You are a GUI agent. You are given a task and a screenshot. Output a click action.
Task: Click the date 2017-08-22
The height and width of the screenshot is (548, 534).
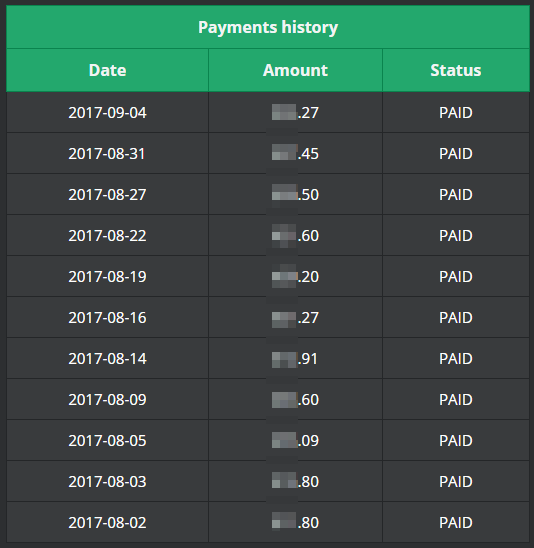[107, 236]
